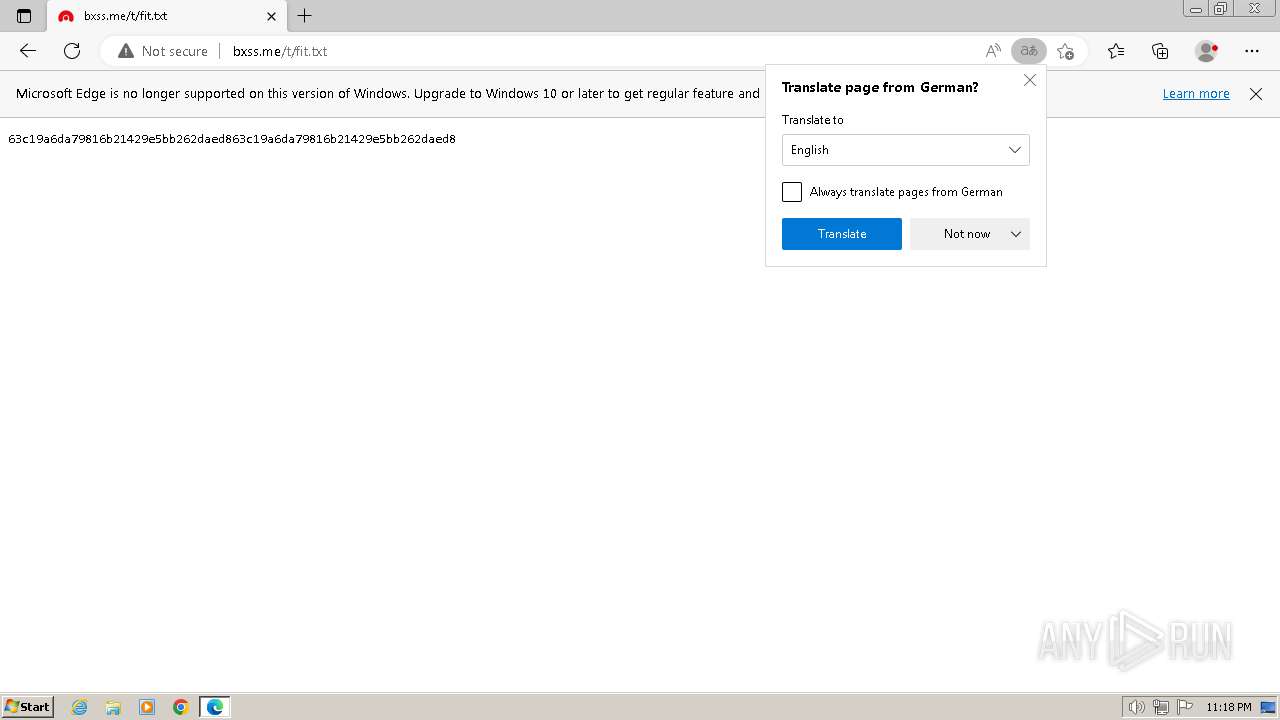This screenshot has width=1280, height=720.
Task: Open volume control in system tray
Action: [x=1137, y=707]
